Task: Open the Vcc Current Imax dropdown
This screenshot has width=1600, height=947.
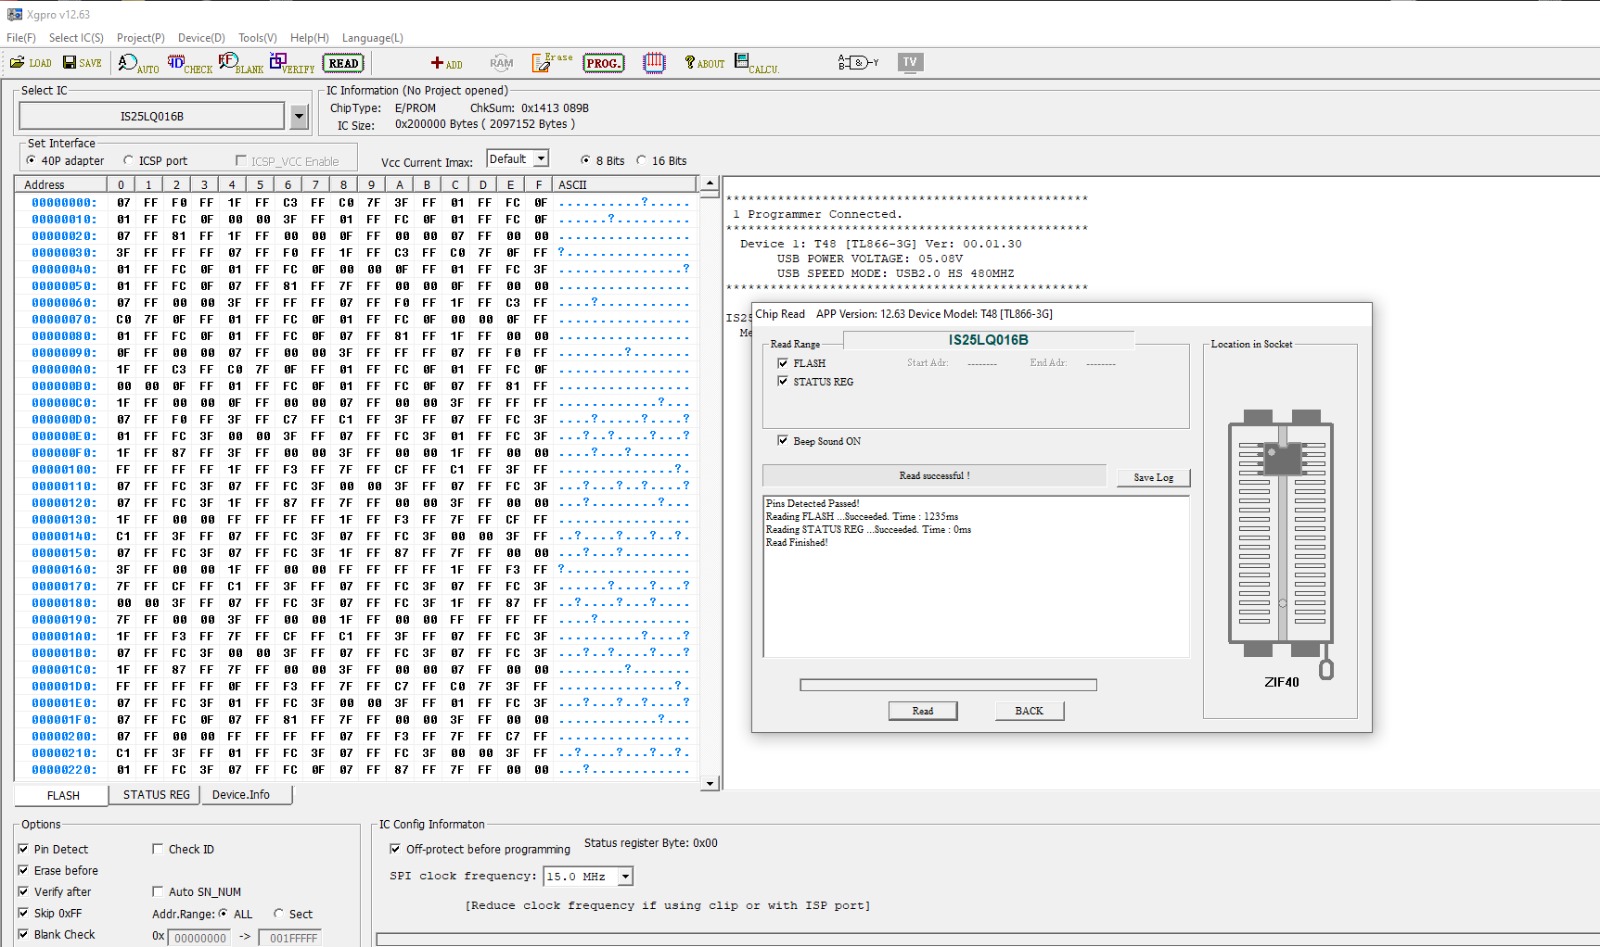Action: 541,159
